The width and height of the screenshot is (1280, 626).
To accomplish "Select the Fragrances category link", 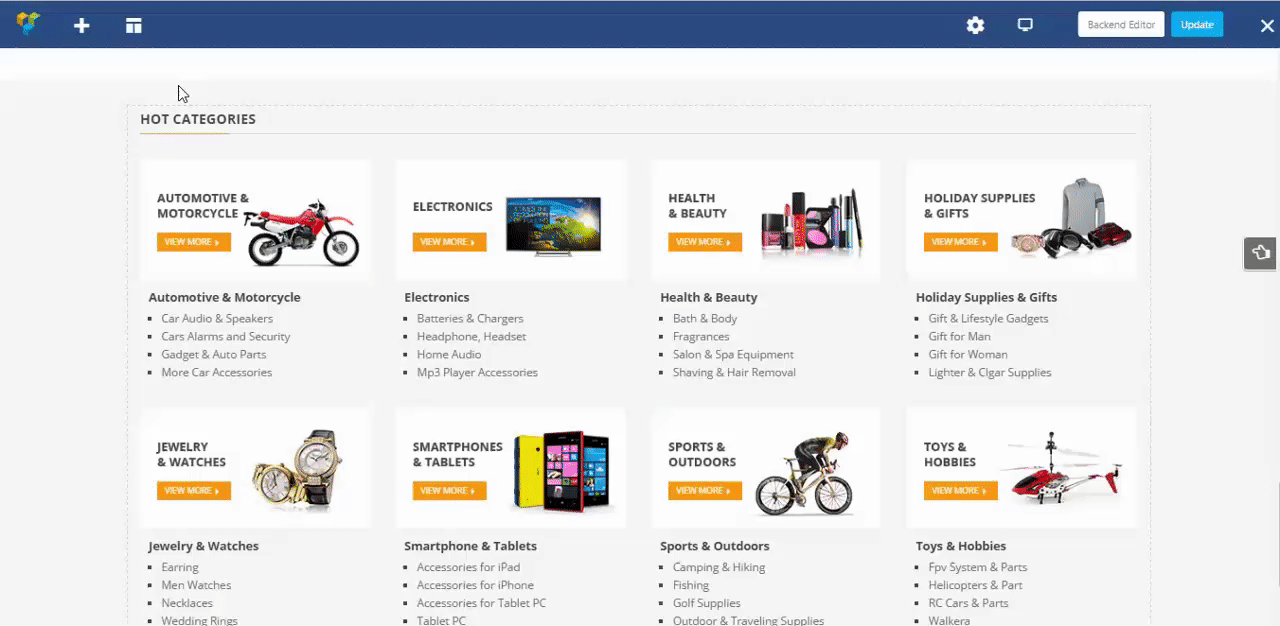I will tap(701, 336).
